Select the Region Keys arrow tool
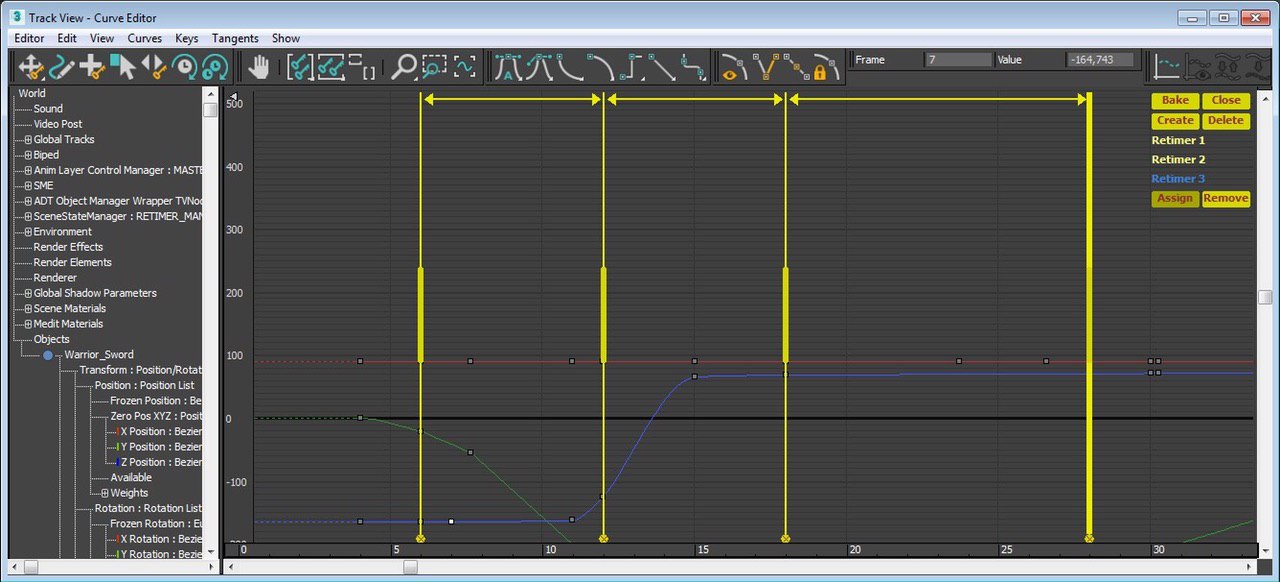This screenshot has height=582, width=1280. point(123,67)
